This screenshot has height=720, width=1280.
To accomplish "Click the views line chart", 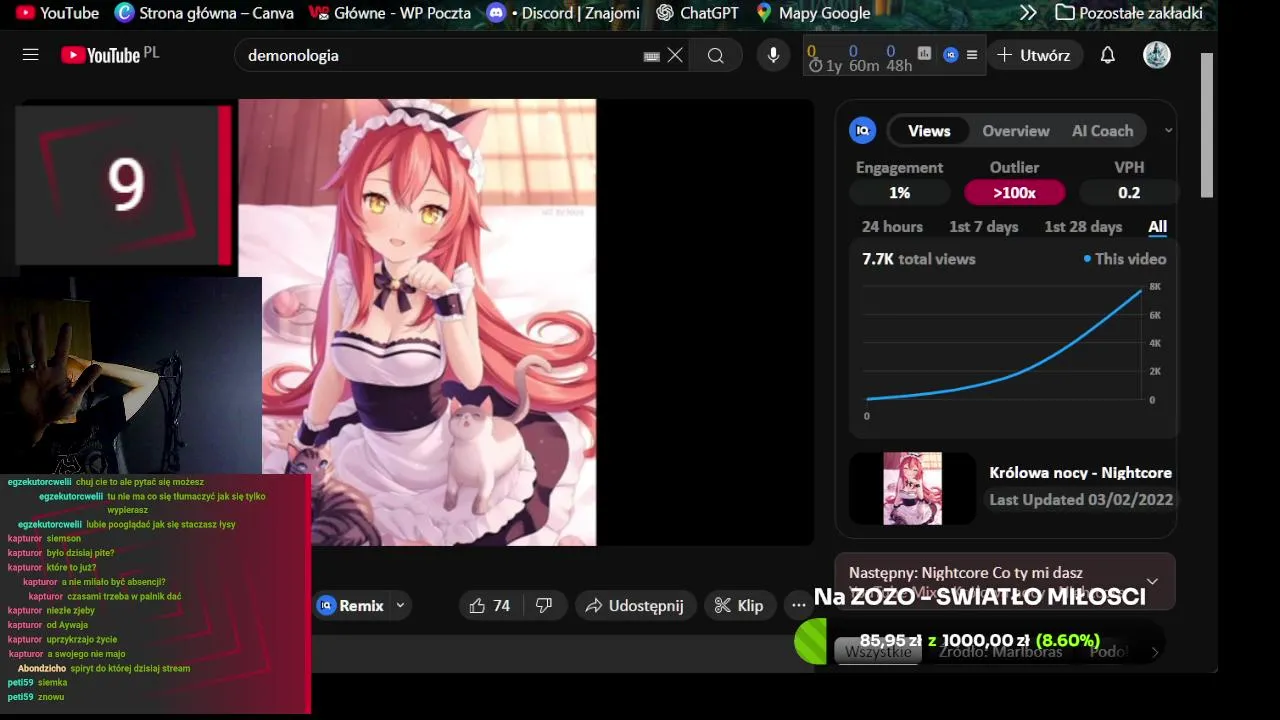I will (1005, 345).
